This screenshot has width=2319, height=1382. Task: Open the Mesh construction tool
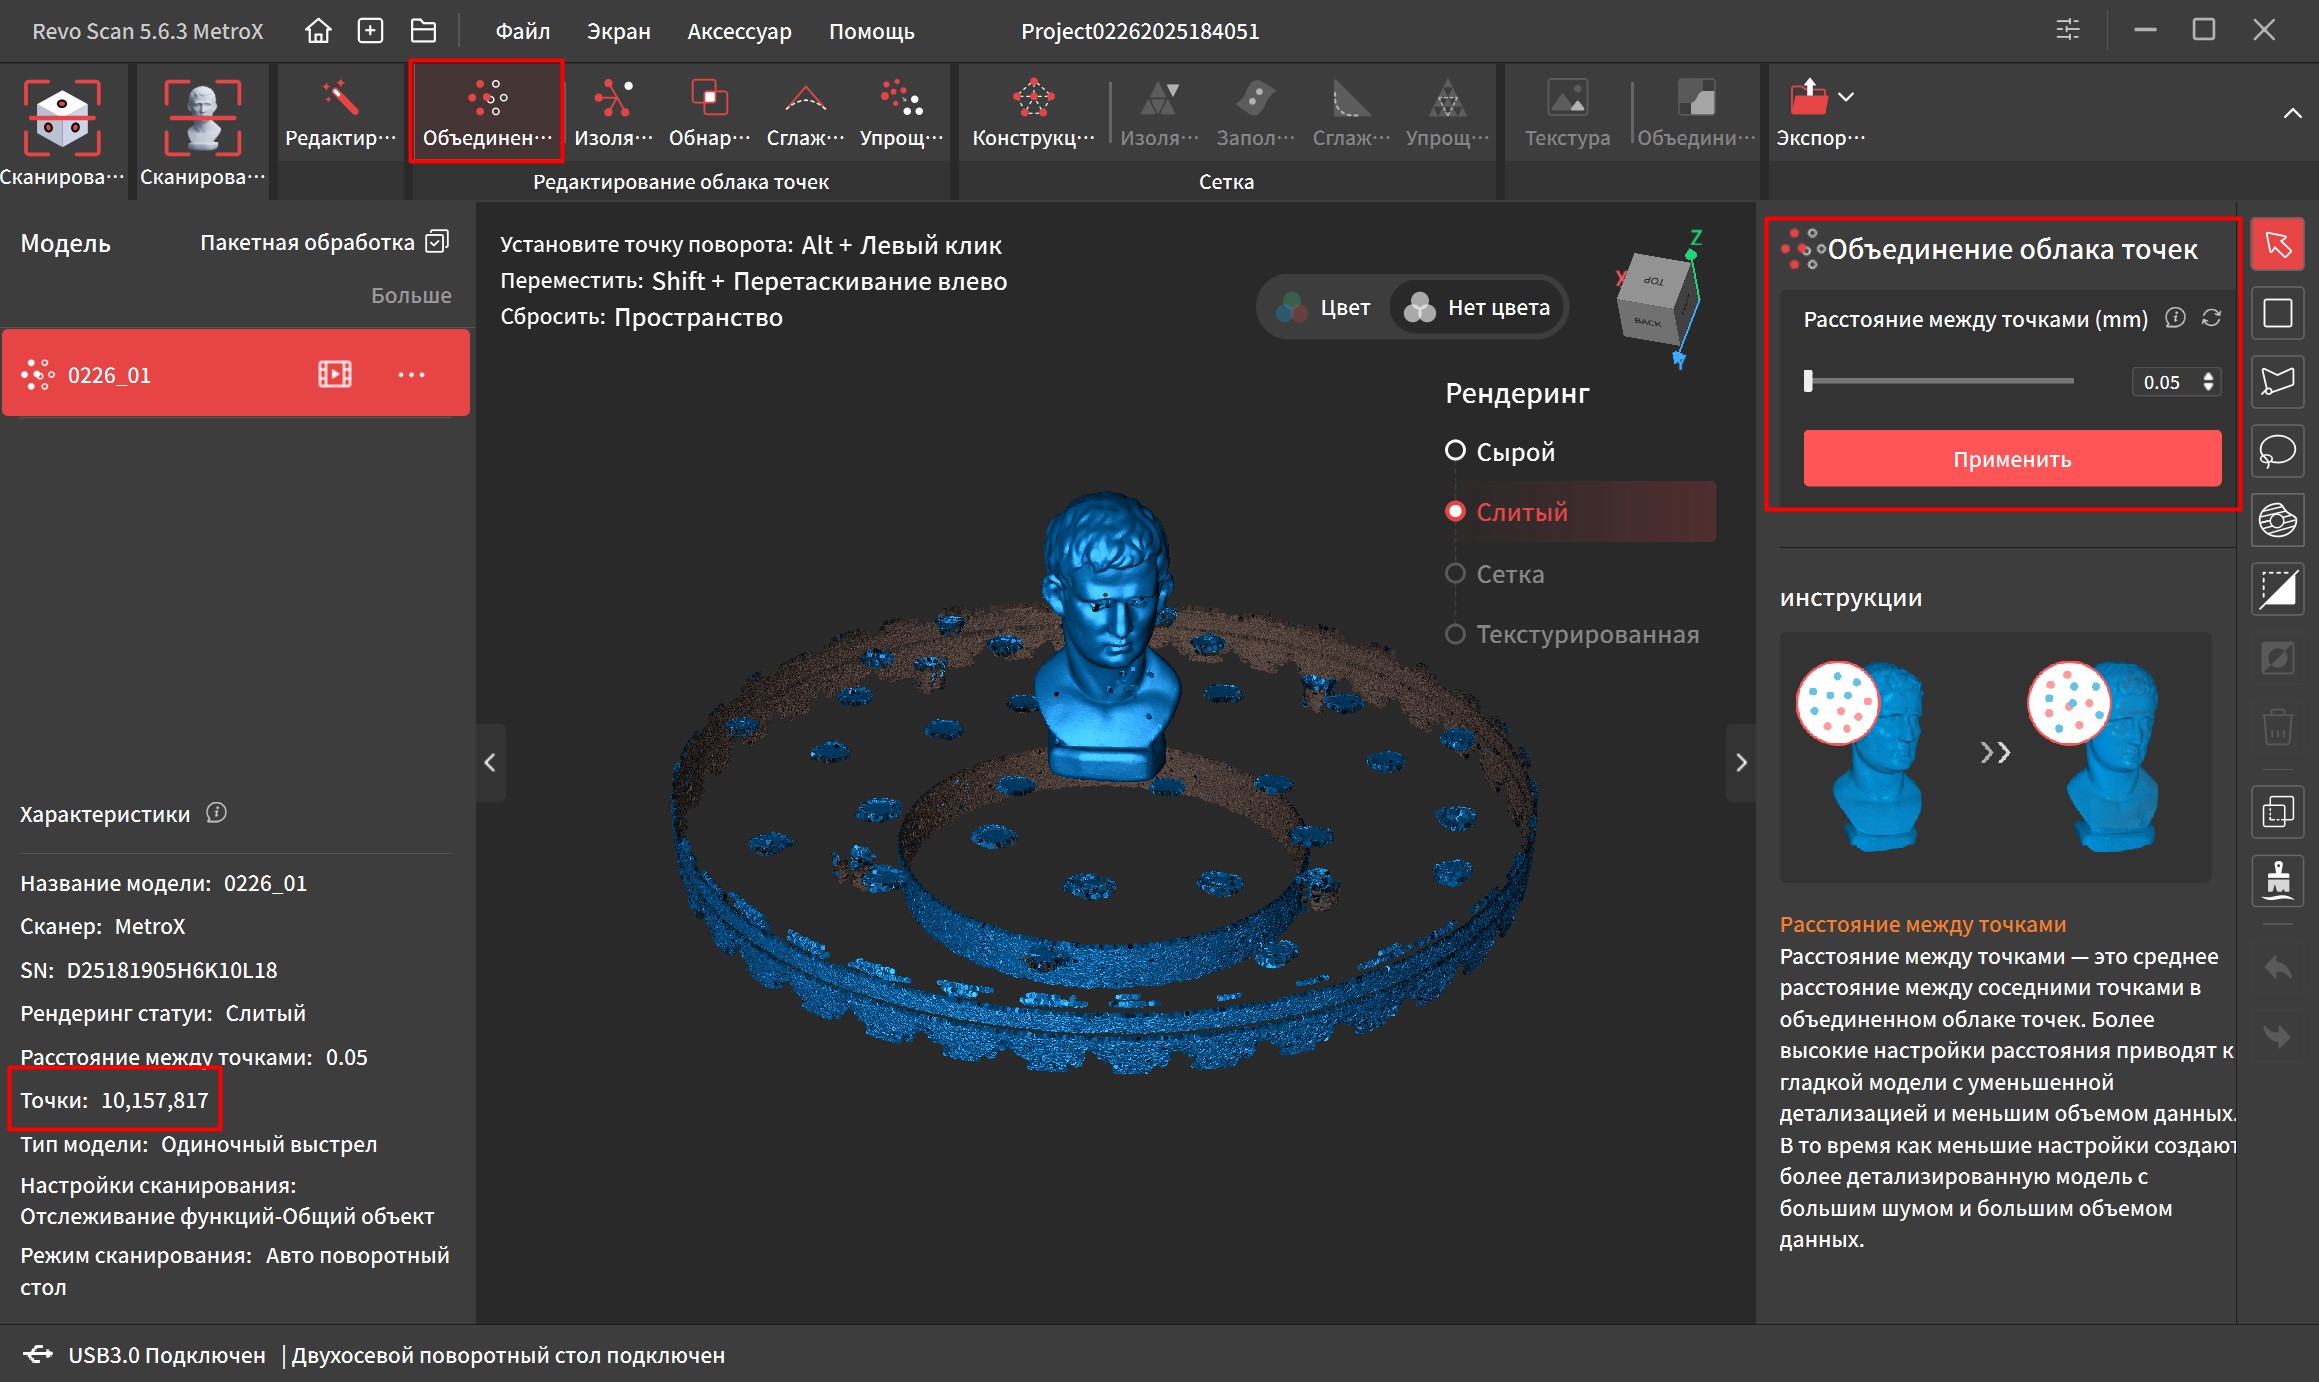pos(1033,113)
